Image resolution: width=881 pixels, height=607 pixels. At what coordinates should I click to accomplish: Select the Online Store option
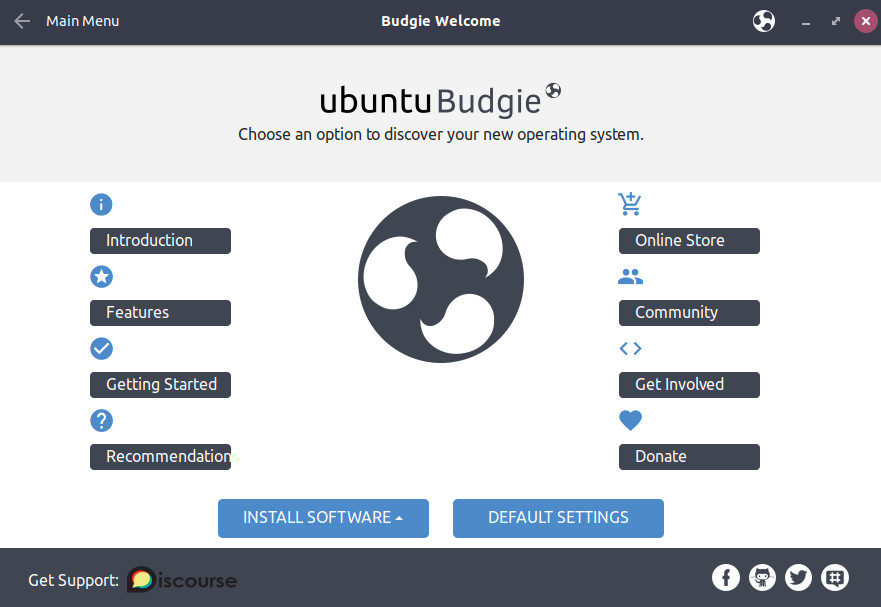[688, 240]
